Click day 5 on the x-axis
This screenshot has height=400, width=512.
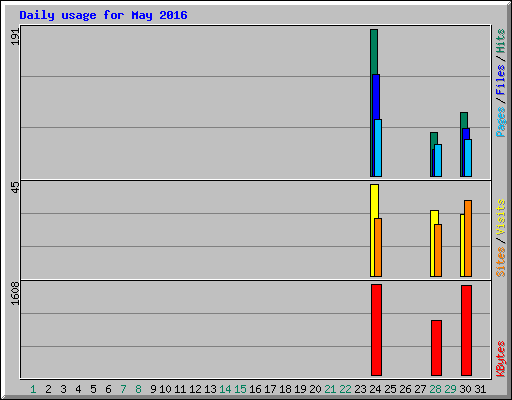pyautogui.click(x=93, y=389)
